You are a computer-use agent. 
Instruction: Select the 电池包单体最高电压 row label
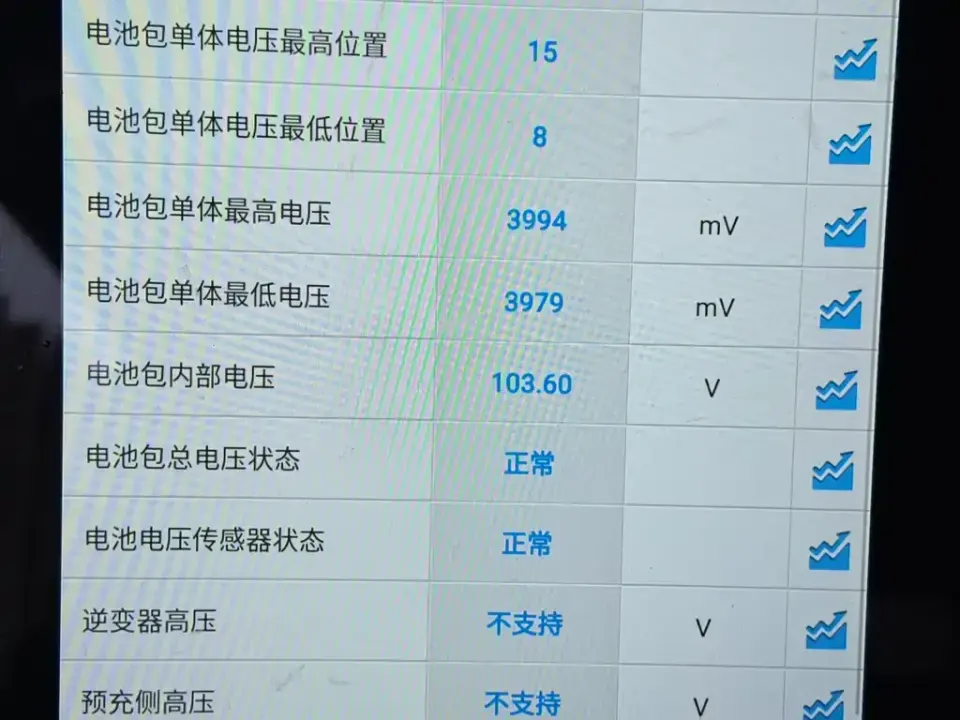[x=209, y=209]
